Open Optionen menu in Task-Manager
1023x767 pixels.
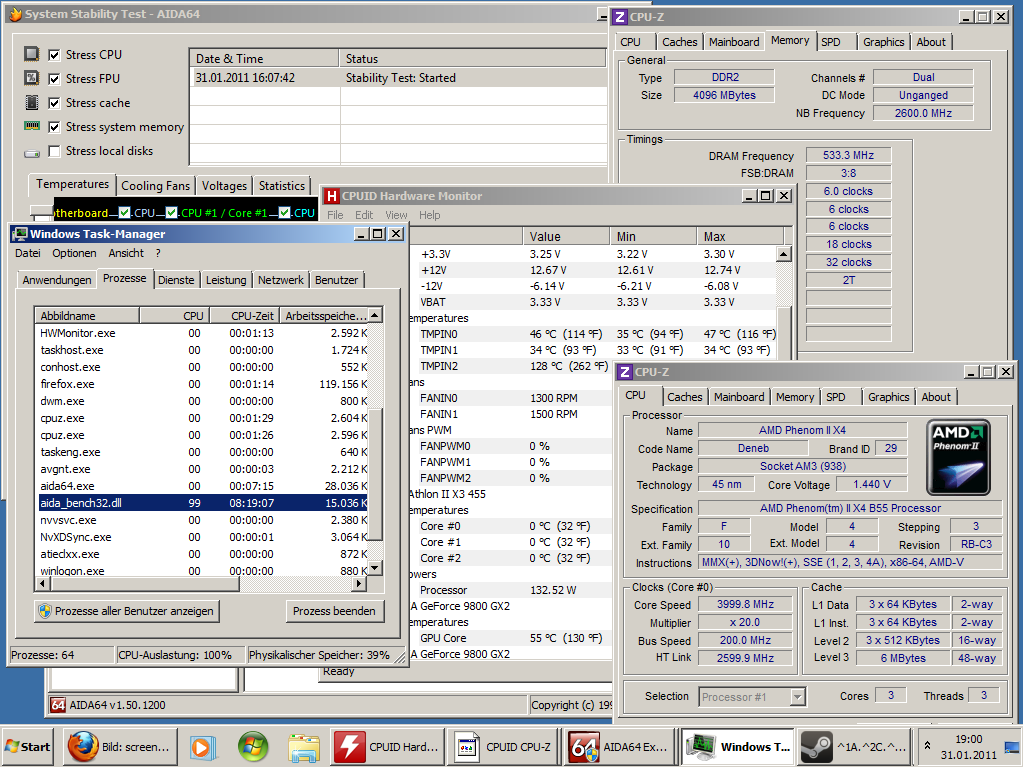tap(74, 253)
